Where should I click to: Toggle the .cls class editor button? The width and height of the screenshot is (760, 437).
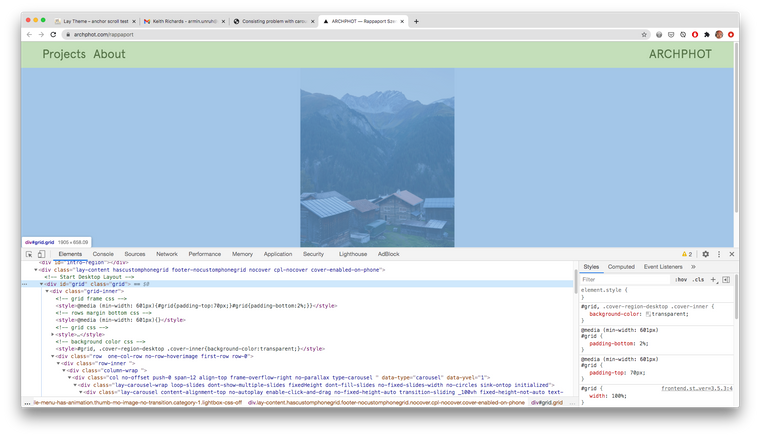point(698,280)
